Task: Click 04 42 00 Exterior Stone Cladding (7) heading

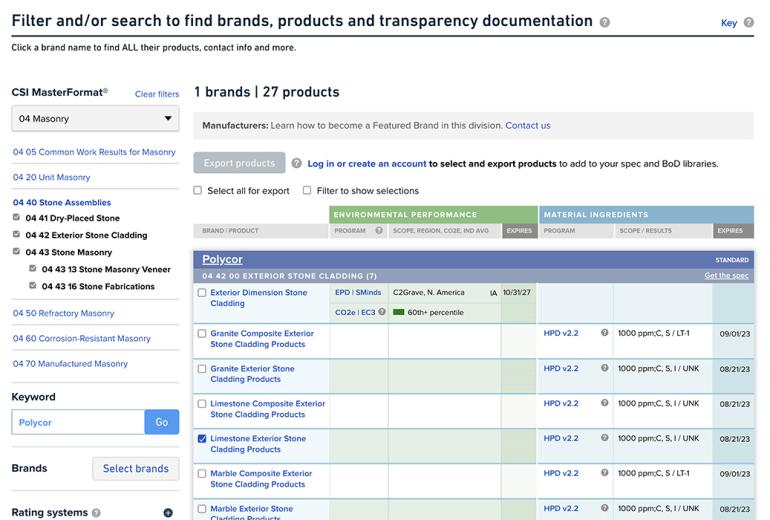Action: pos(289,276)
